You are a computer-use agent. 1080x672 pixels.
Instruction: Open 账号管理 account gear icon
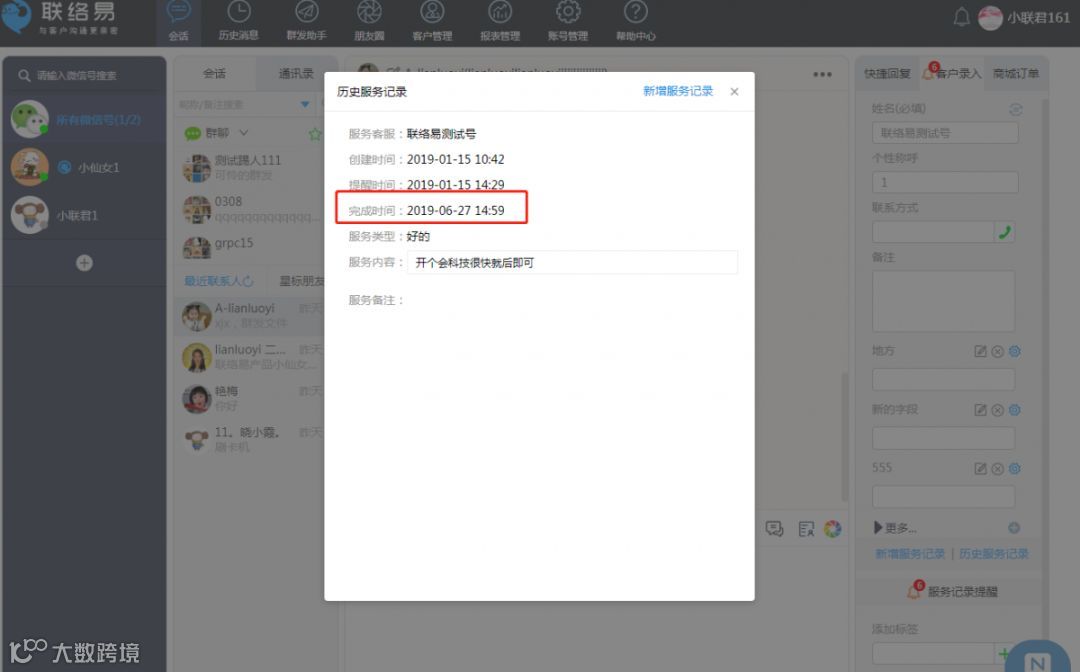[x=568, y=12]
